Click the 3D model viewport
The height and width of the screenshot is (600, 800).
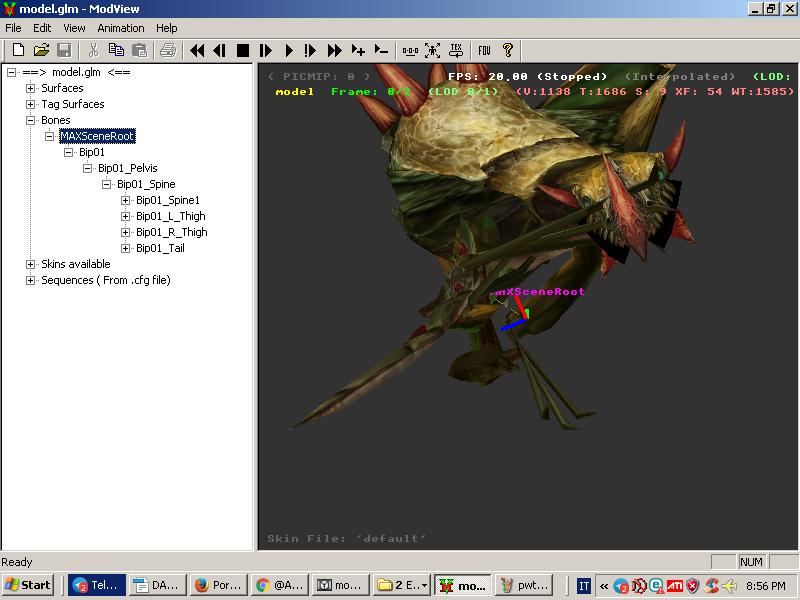click(529, 306)
